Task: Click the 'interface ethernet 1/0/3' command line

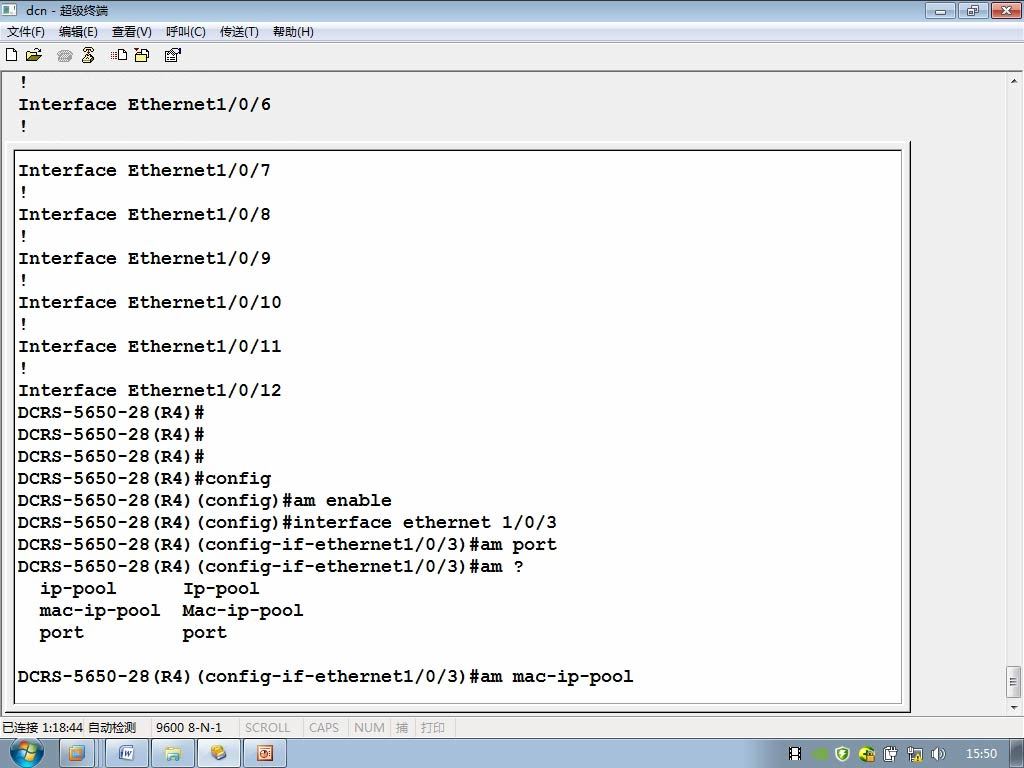Action: [287, 522]
